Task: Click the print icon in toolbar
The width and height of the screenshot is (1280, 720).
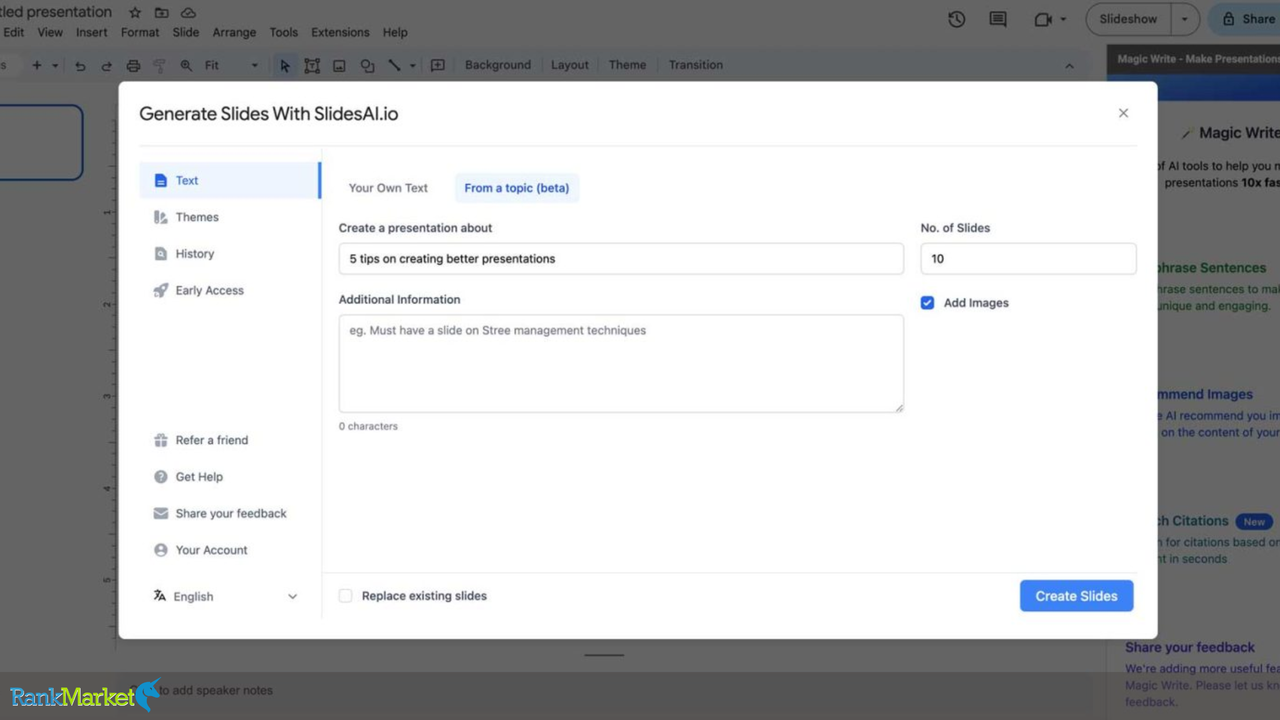Action: point(133,65)
